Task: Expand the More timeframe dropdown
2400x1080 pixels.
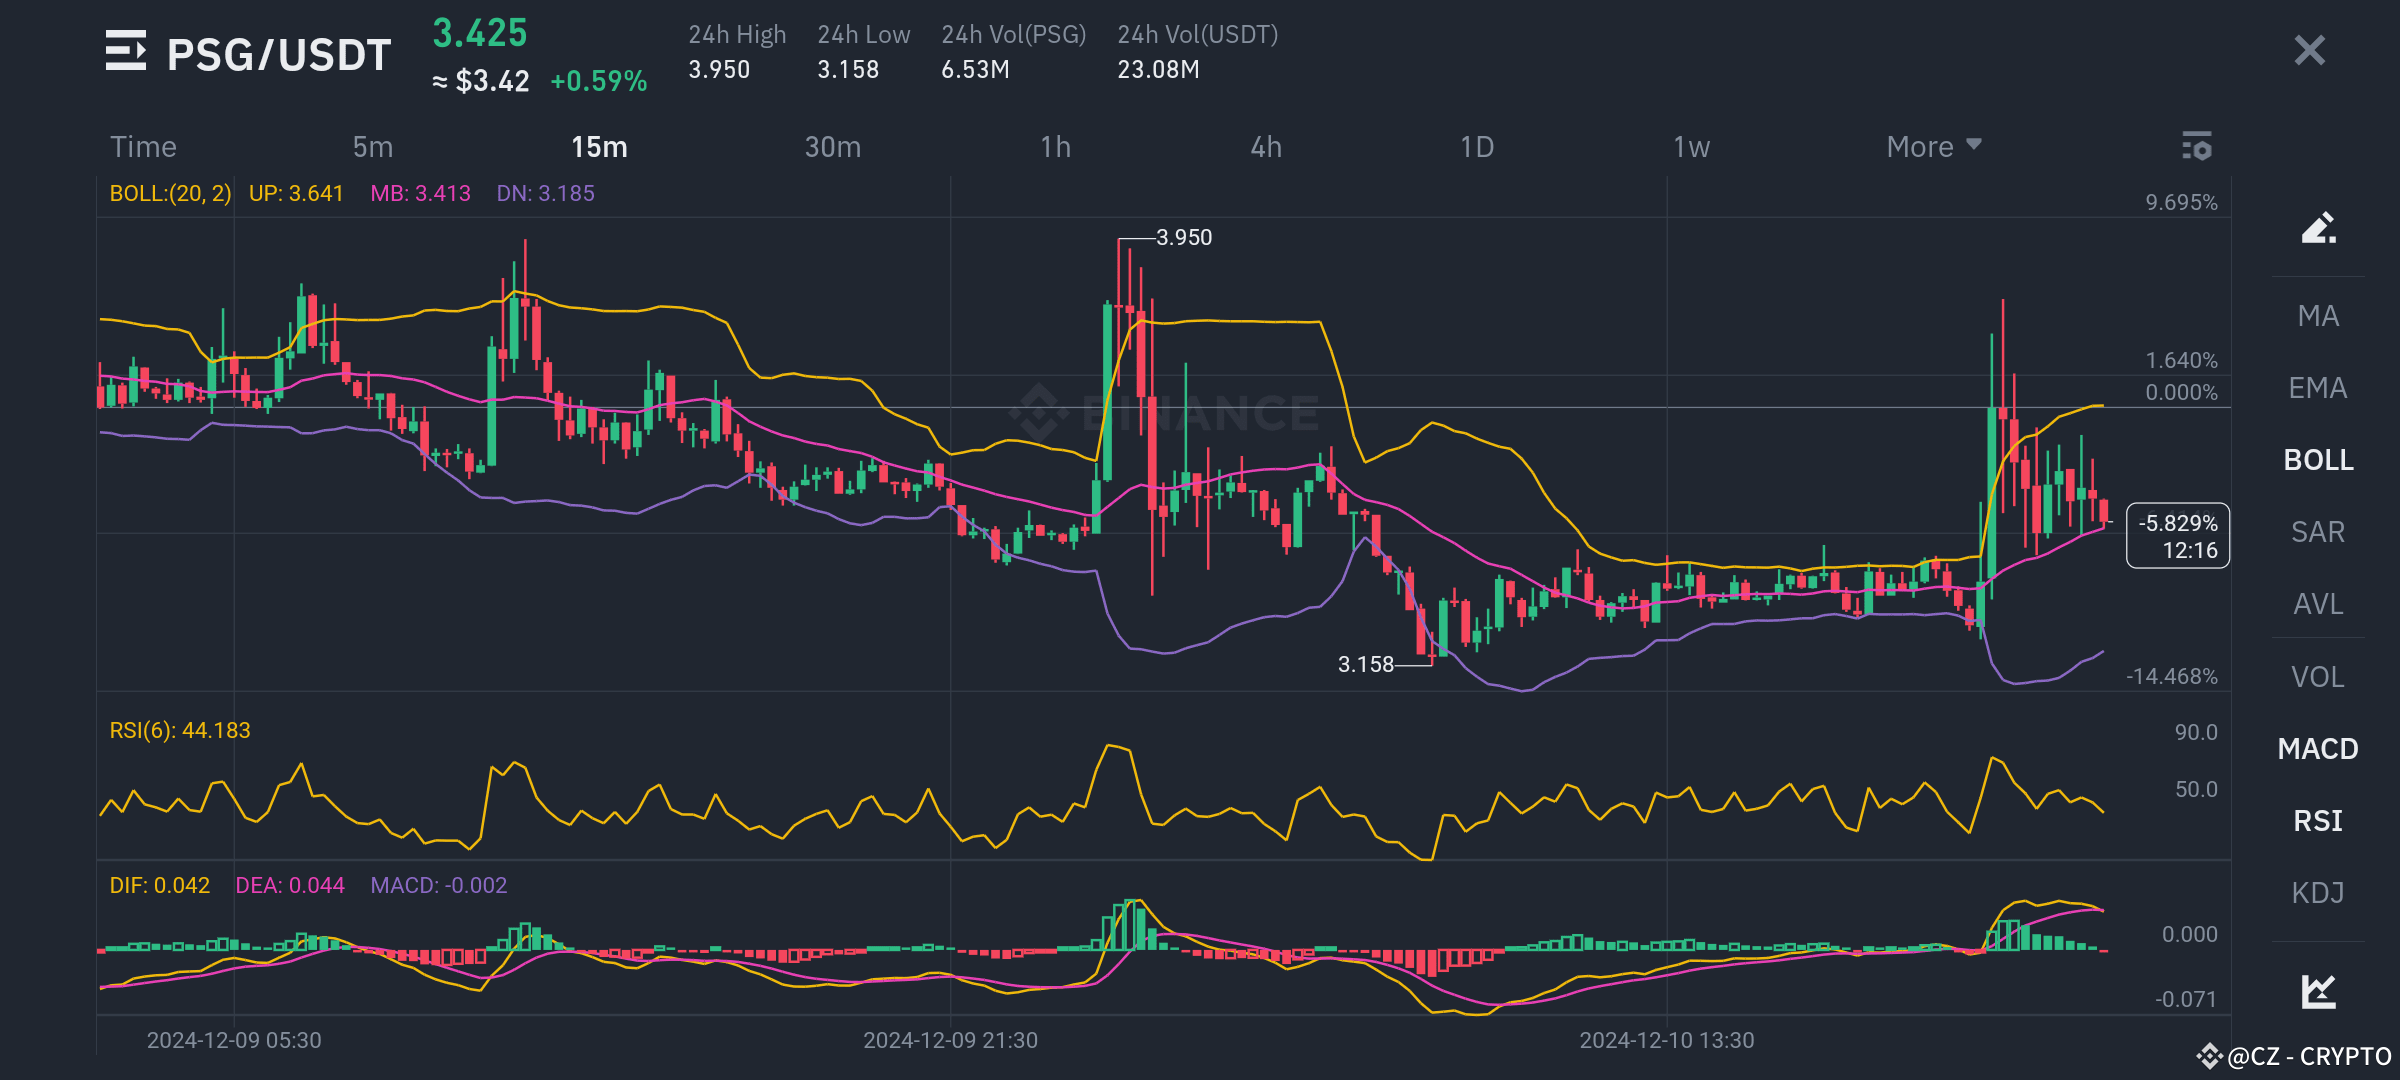Action: tap(1932, 146)
